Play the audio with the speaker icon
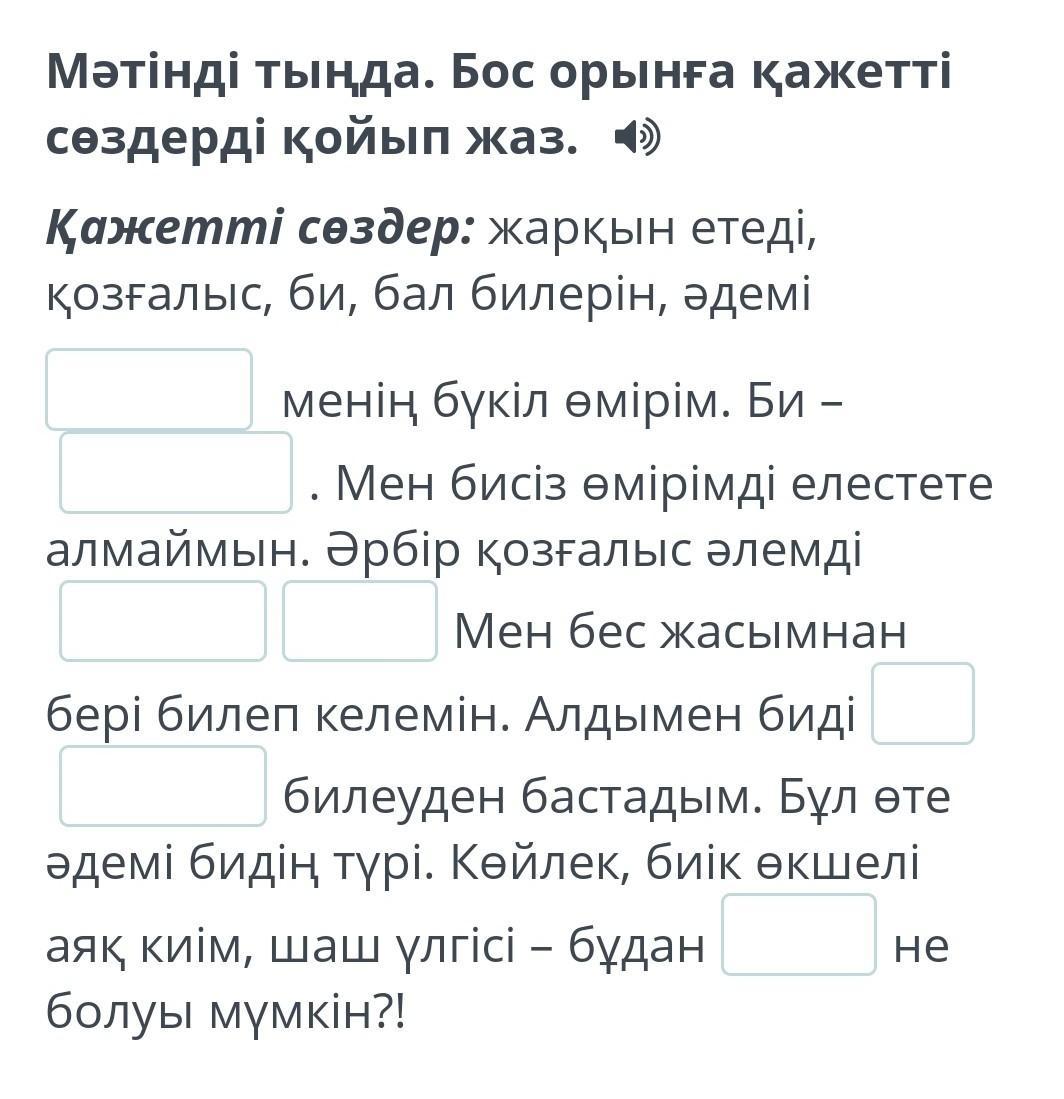This screenshot has height=1099, width=1064. (x=636, y=138)
